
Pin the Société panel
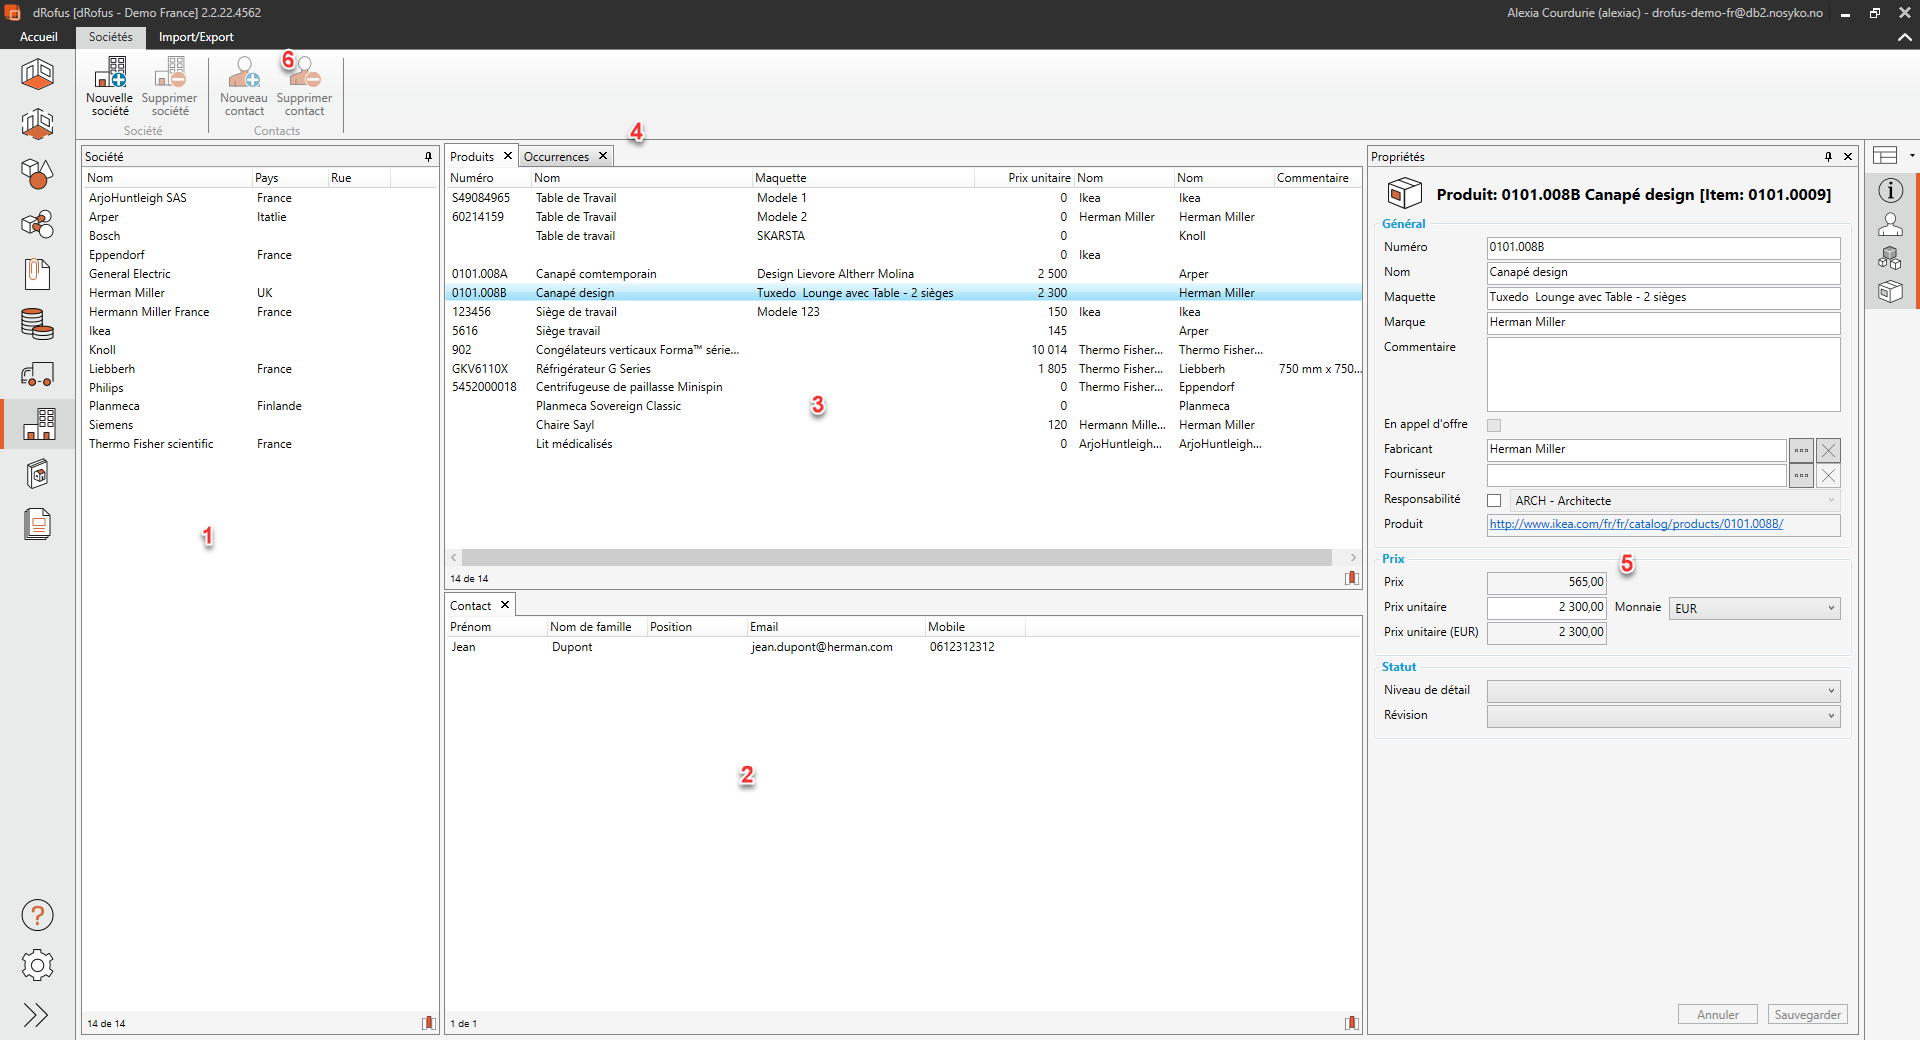click(428, 157)
